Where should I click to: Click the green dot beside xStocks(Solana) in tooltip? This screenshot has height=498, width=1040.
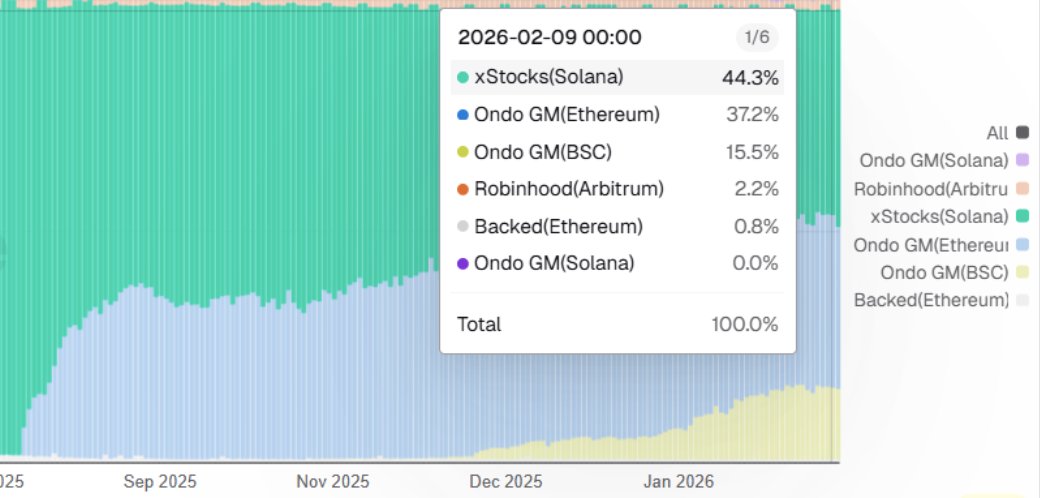coord(462,77)
